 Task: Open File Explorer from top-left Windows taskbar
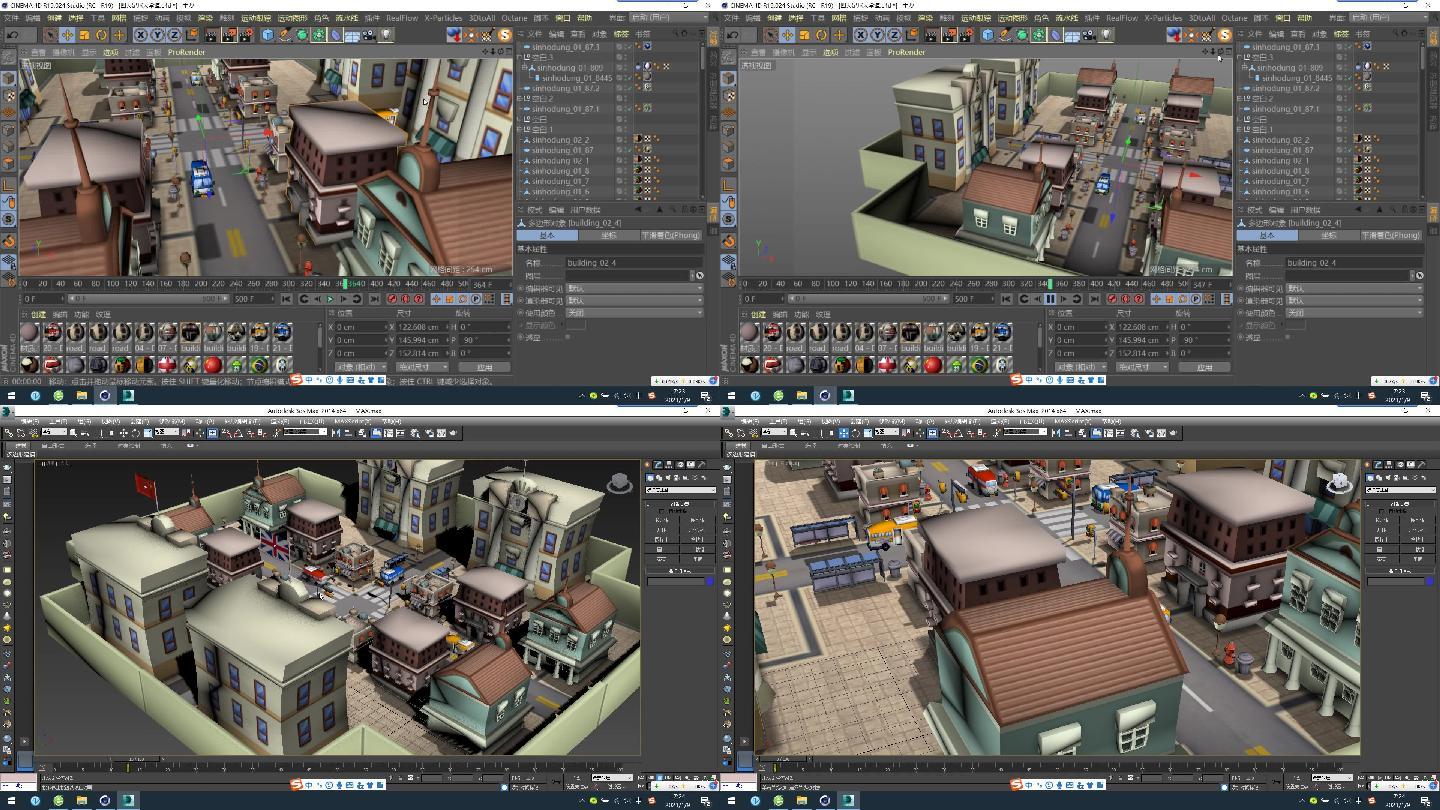coord(81,395)
